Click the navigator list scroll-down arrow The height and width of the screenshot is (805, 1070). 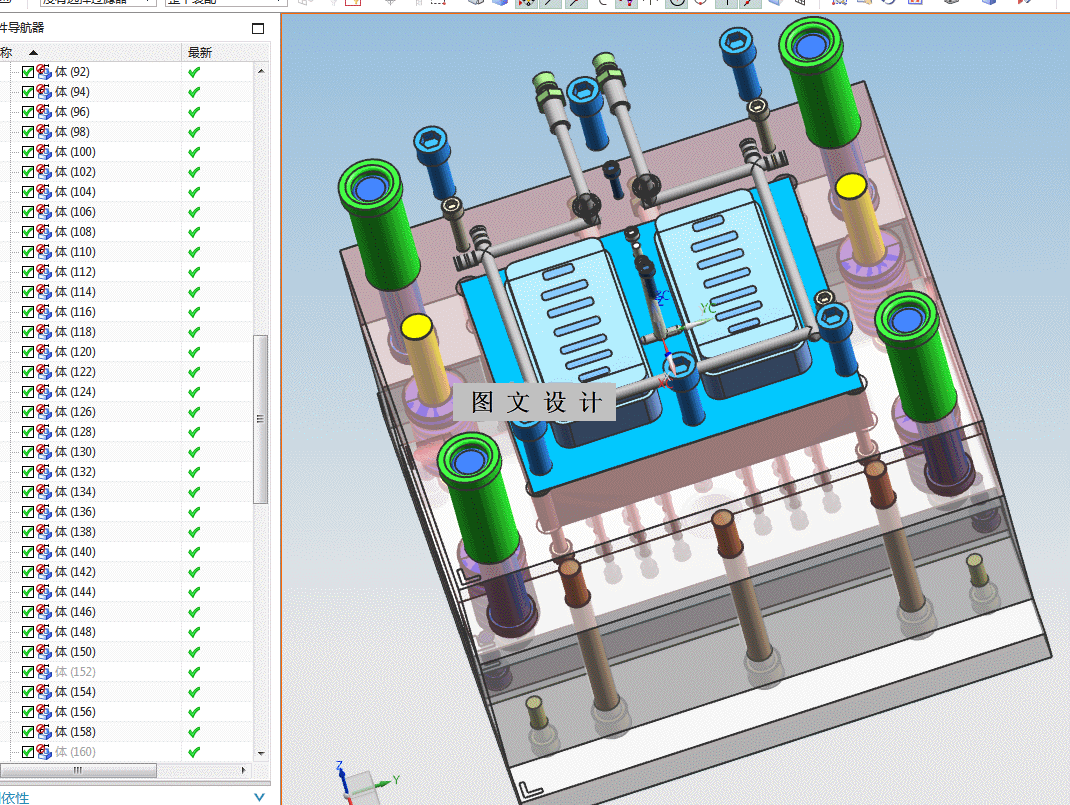click(x=261, y=753)
